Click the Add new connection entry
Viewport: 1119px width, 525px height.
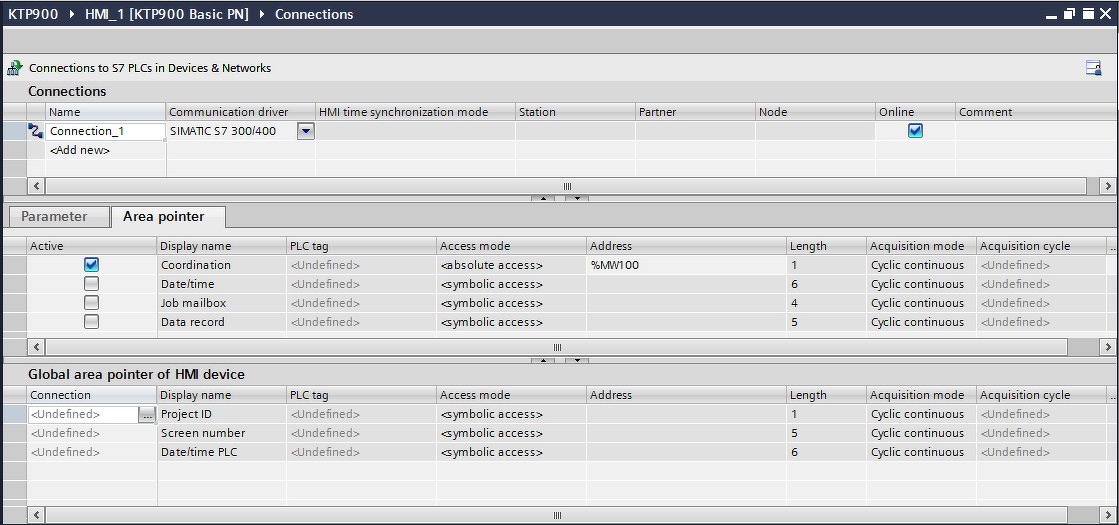coord(80,150)
